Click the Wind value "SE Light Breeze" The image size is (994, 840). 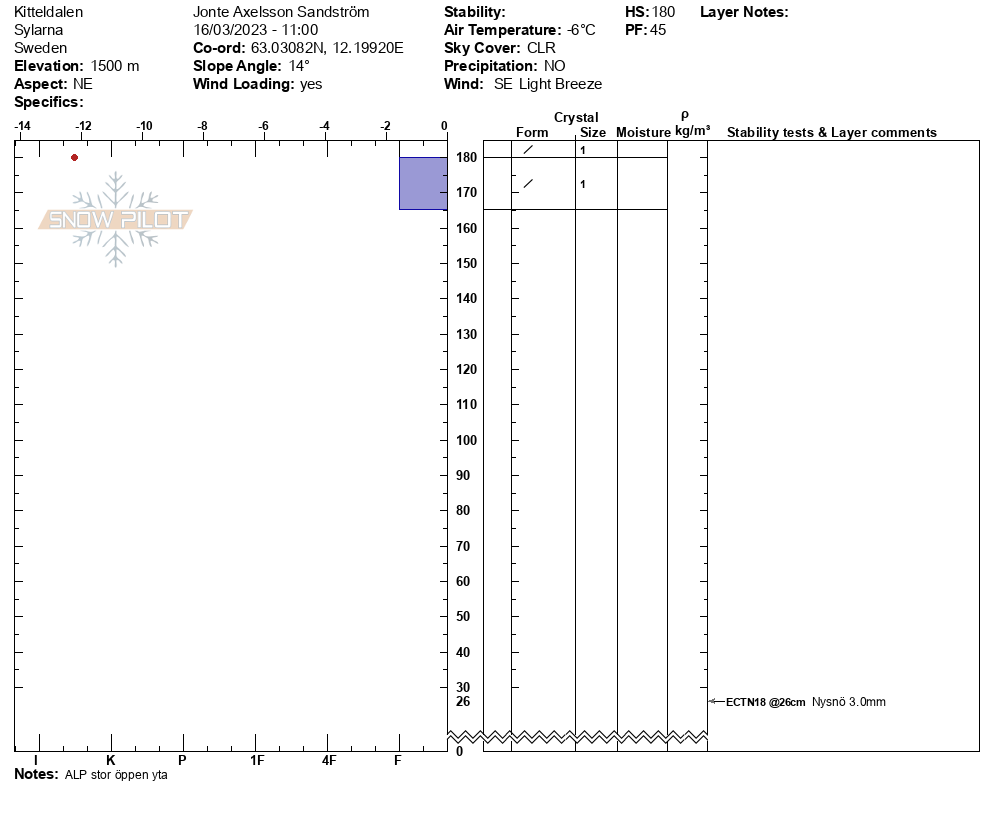(x=548, y=84)
